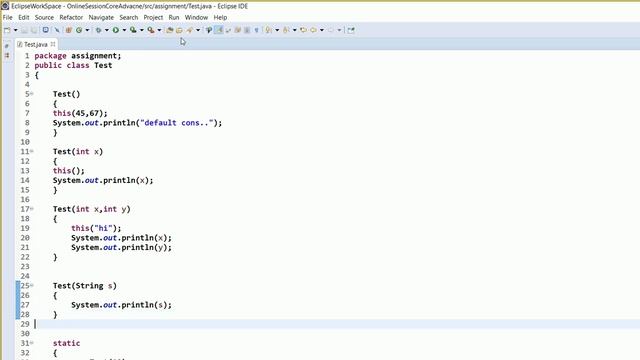This screenshot has height=360, width=640.
Task: Click the New Java Package icon
Action: pos(69,30)
